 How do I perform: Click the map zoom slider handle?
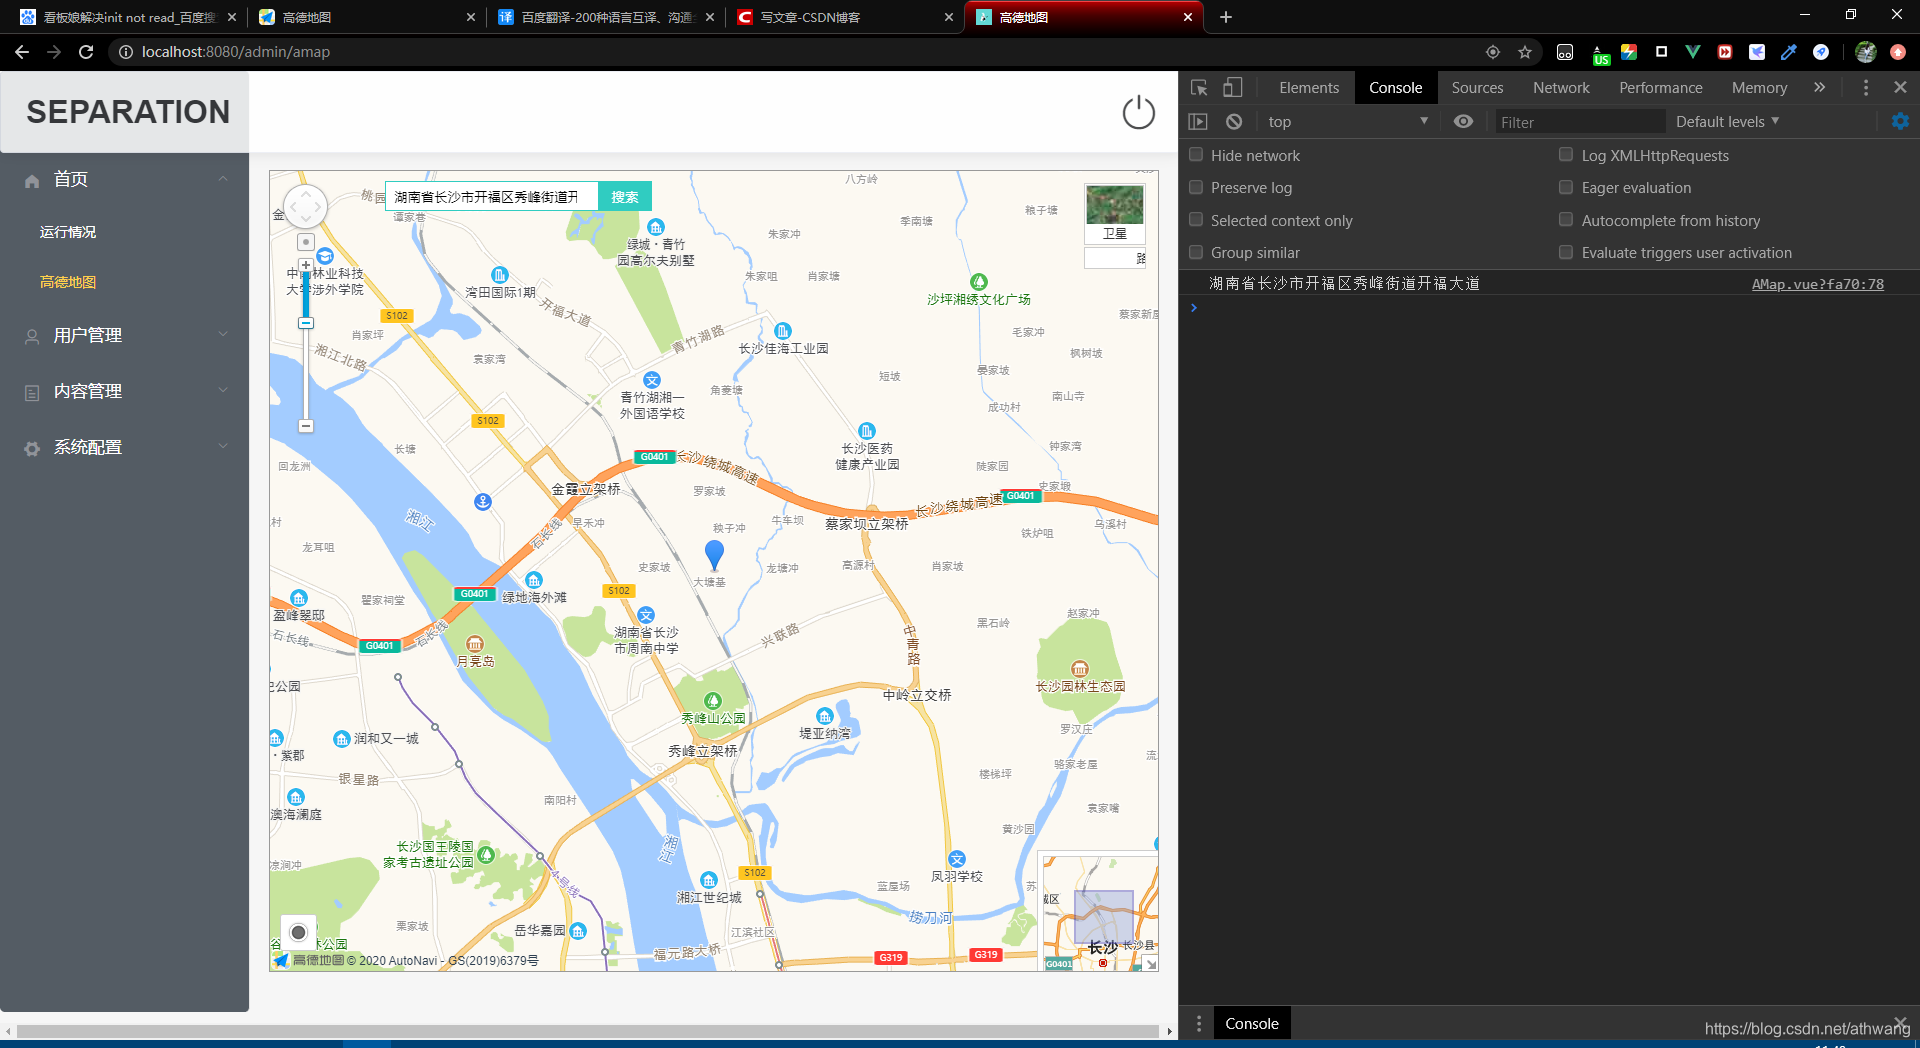[x=306, y=323]
